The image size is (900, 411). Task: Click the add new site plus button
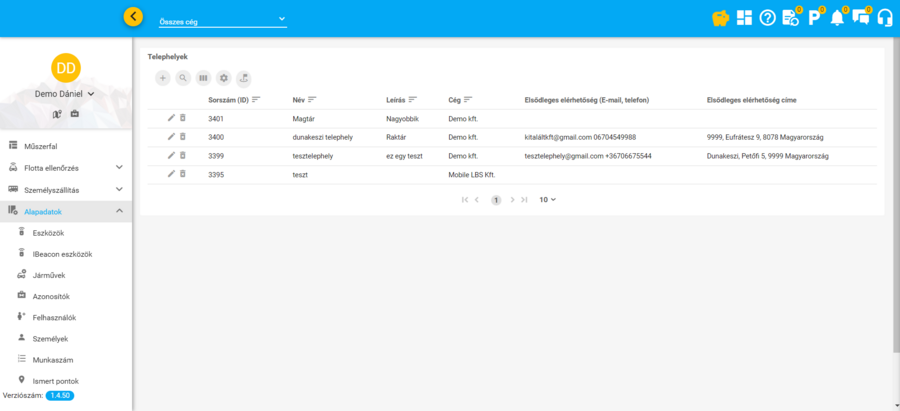[x=163, y=77]
